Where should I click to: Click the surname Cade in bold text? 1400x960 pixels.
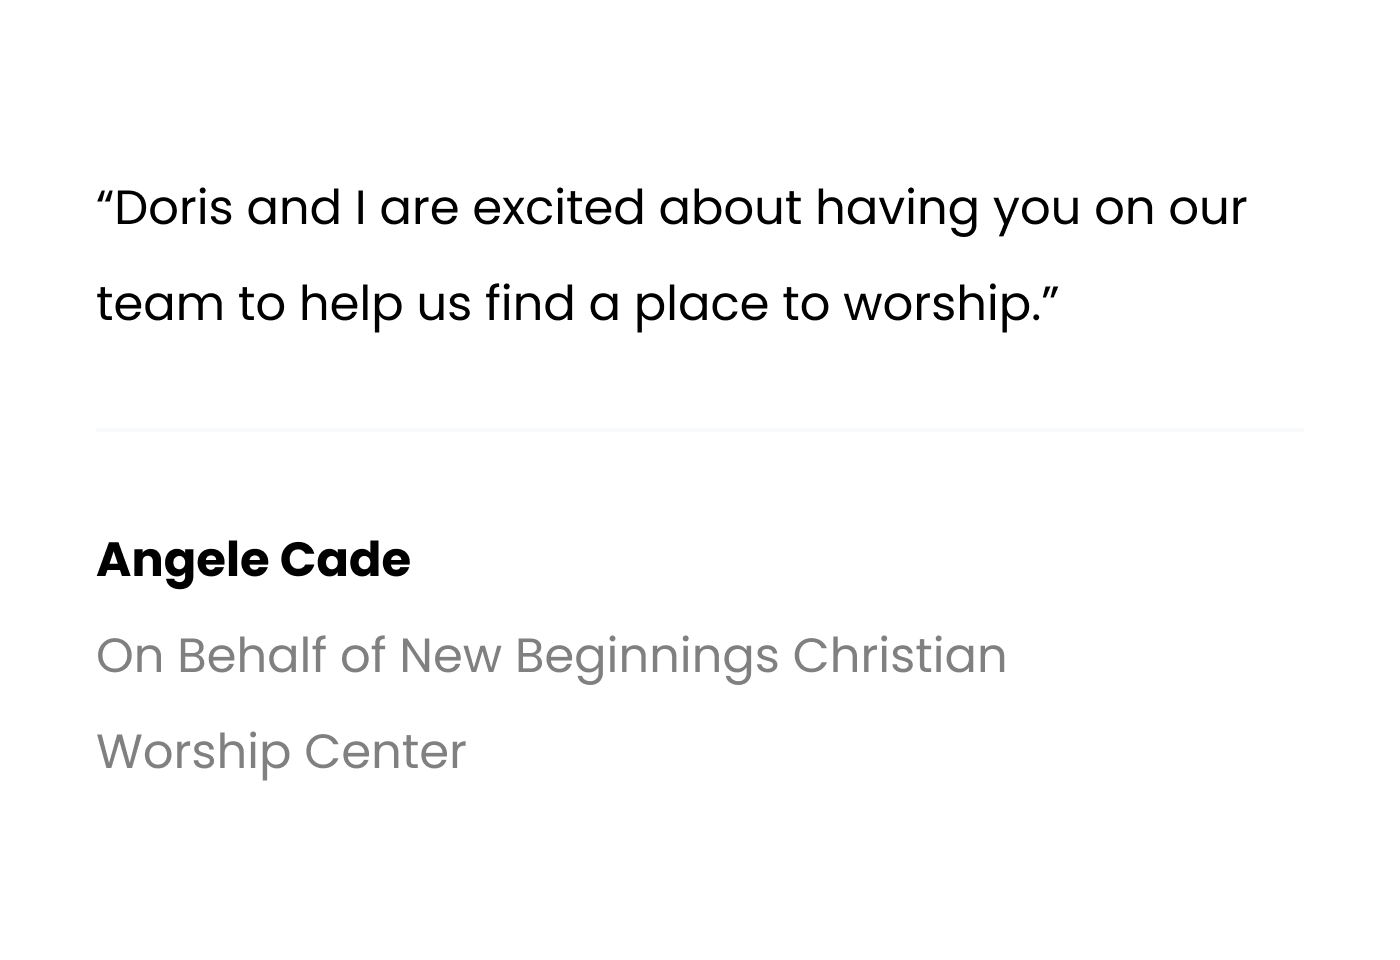pyautogui.click(x=345, y=560)
